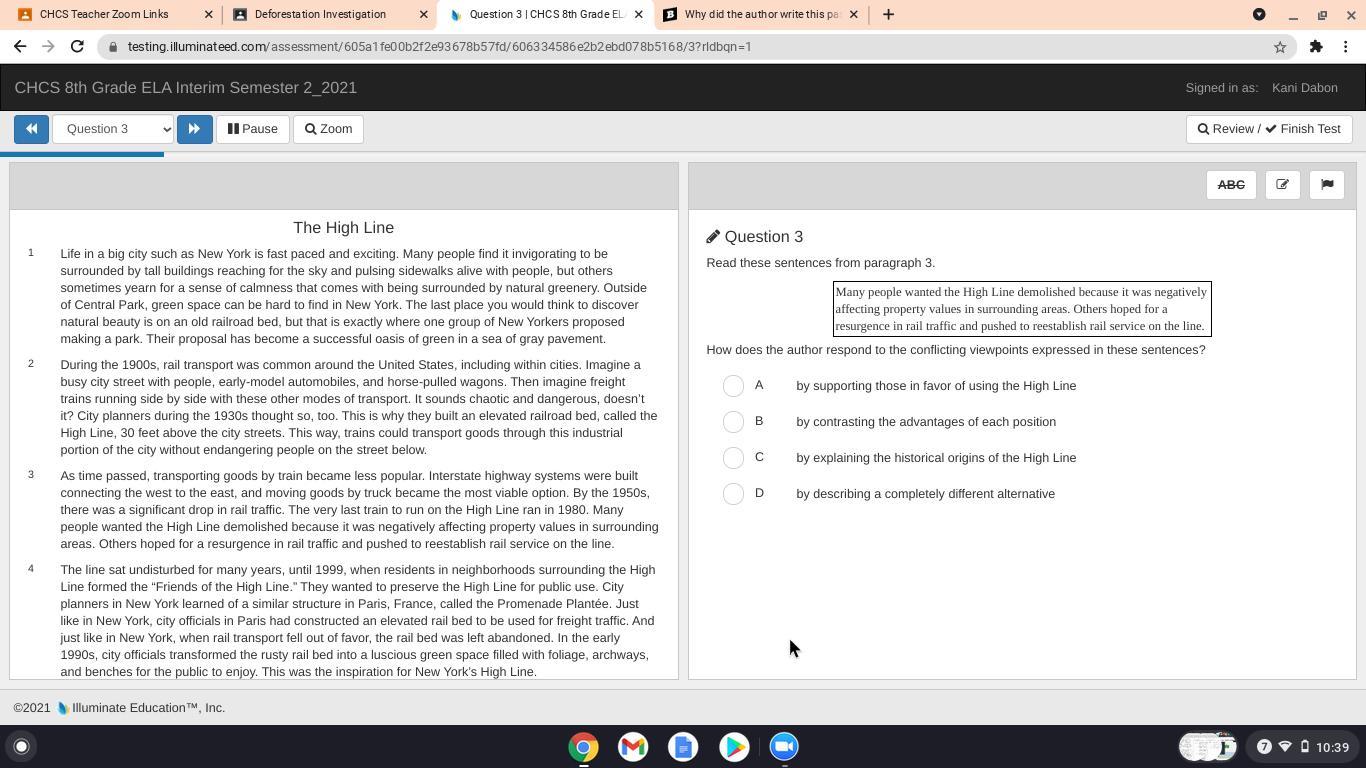Close the Deforestation Investigation tab
This screenshot has width=1366, height=768.
(x=423, y=14)
